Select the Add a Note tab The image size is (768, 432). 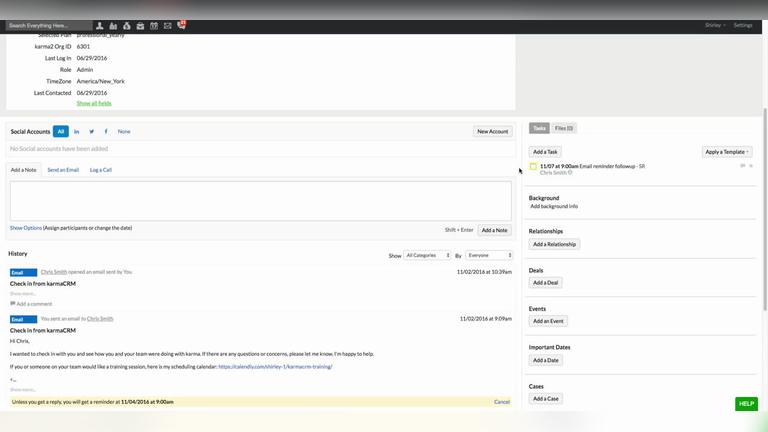24,170
